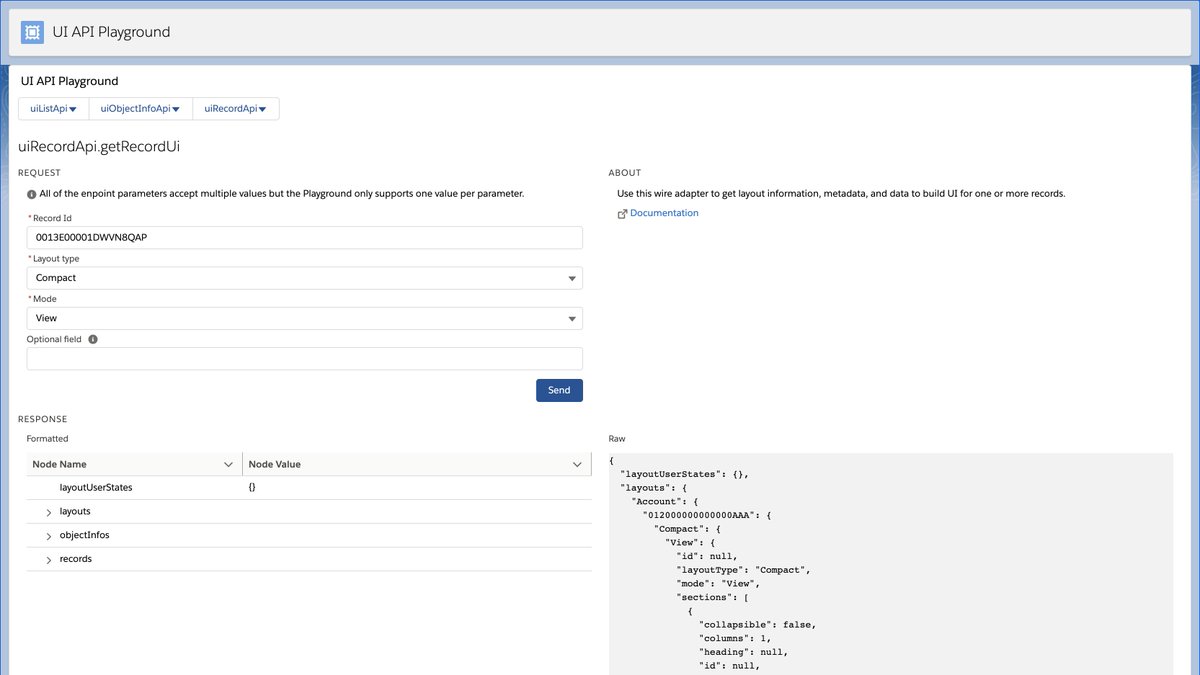Open the Layout type combo box
This screenshot has width=1200, height=675.
[304, 278]
